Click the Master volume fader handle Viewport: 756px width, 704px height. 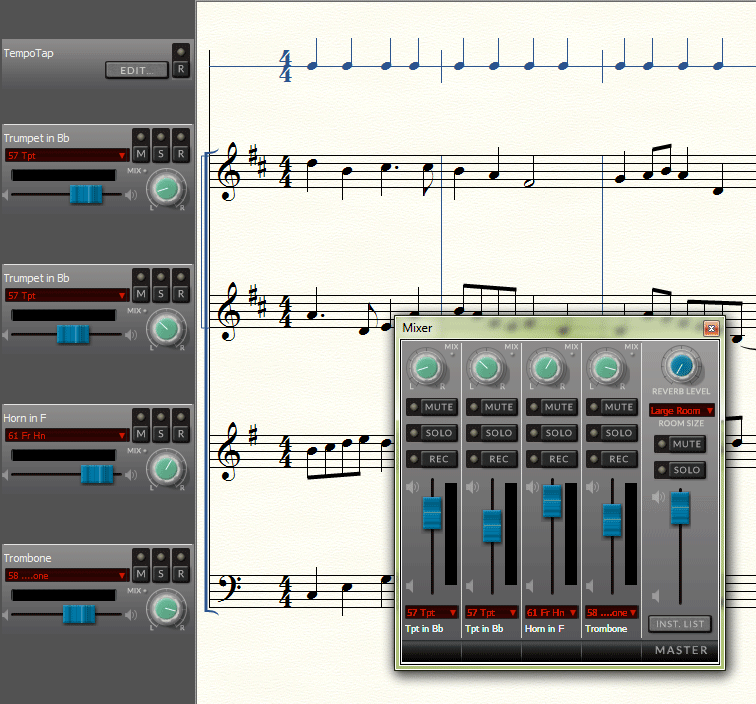680,507
